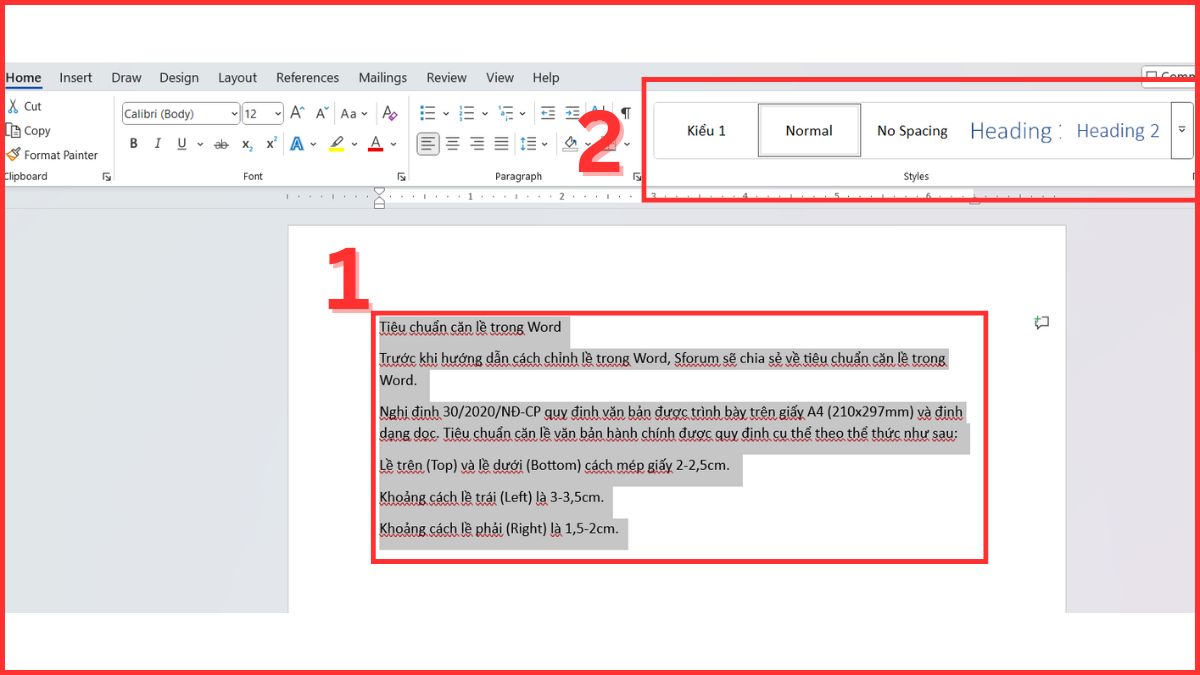Viewport: 1200px width, 675px height.
Task: Insert a bullet list with the Bullets icon
Action: click(428, 114)
